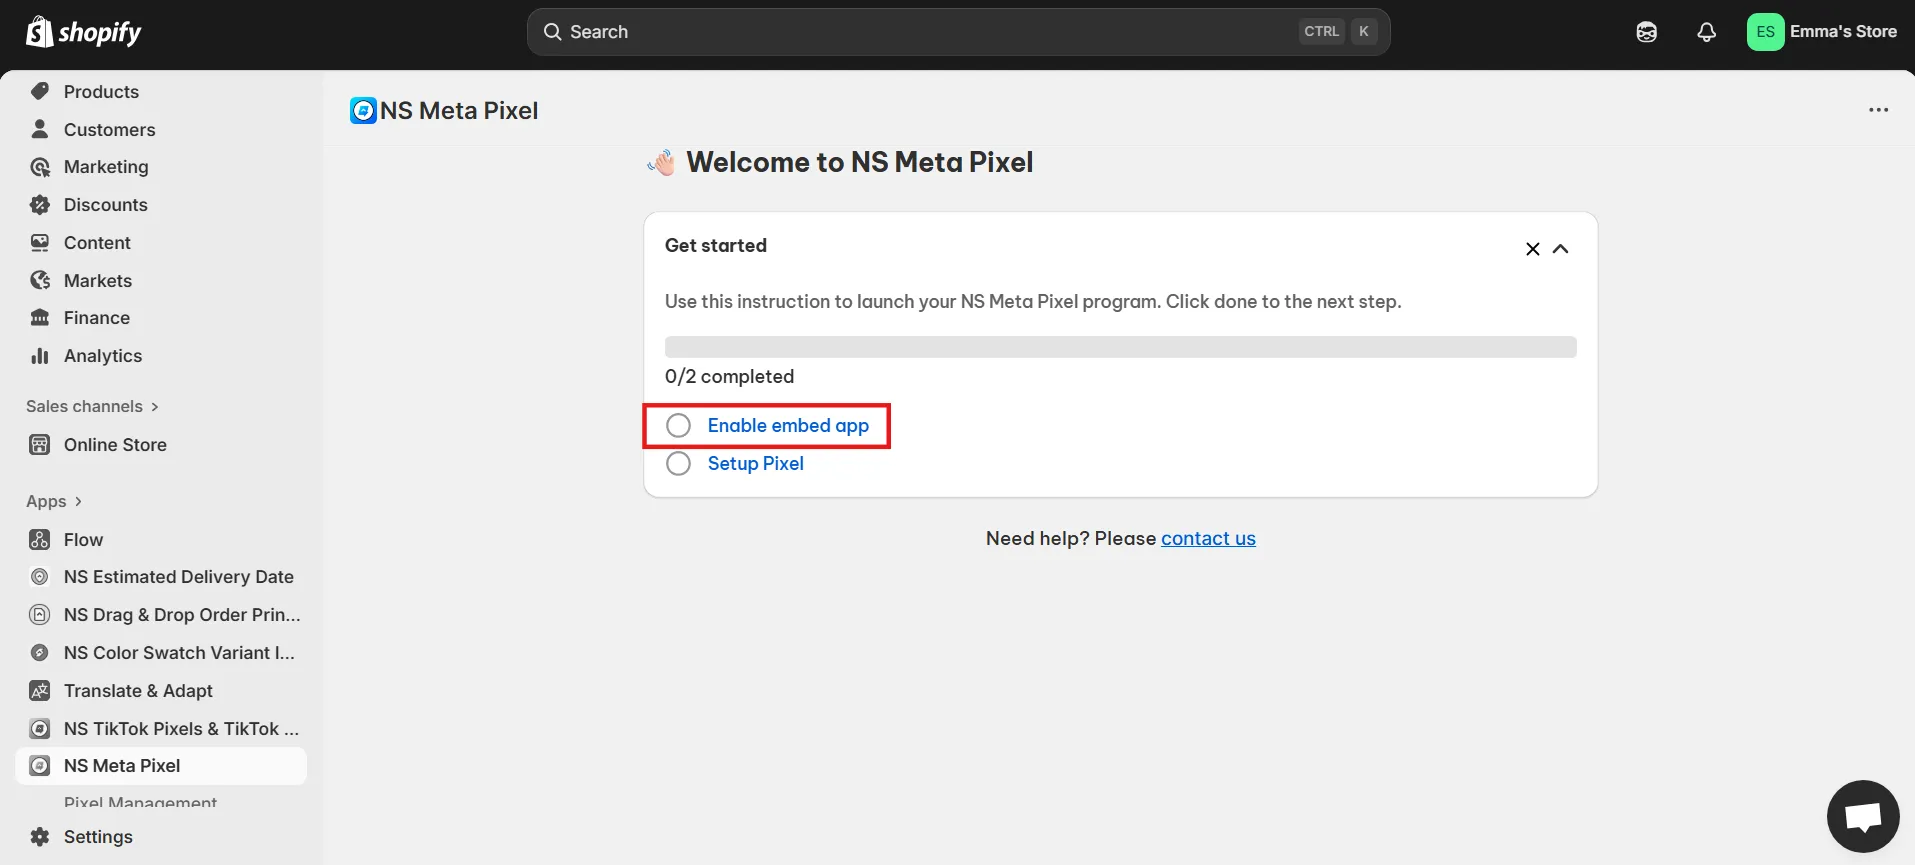
Task: Click the Setup Pixel link
Action: (755, 464)
